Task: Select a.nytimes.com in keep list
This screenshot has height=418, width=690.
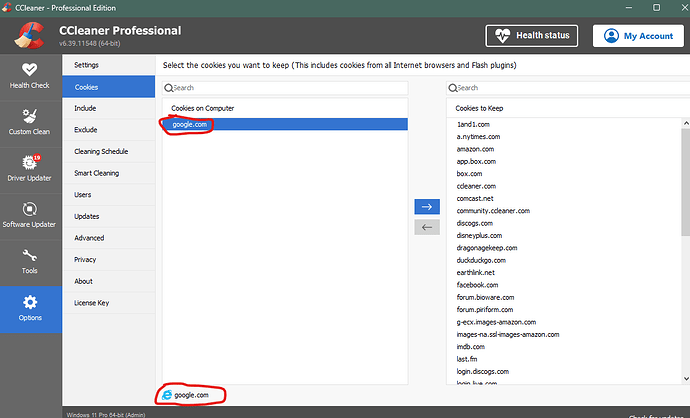Action: [x=478, y=137]
